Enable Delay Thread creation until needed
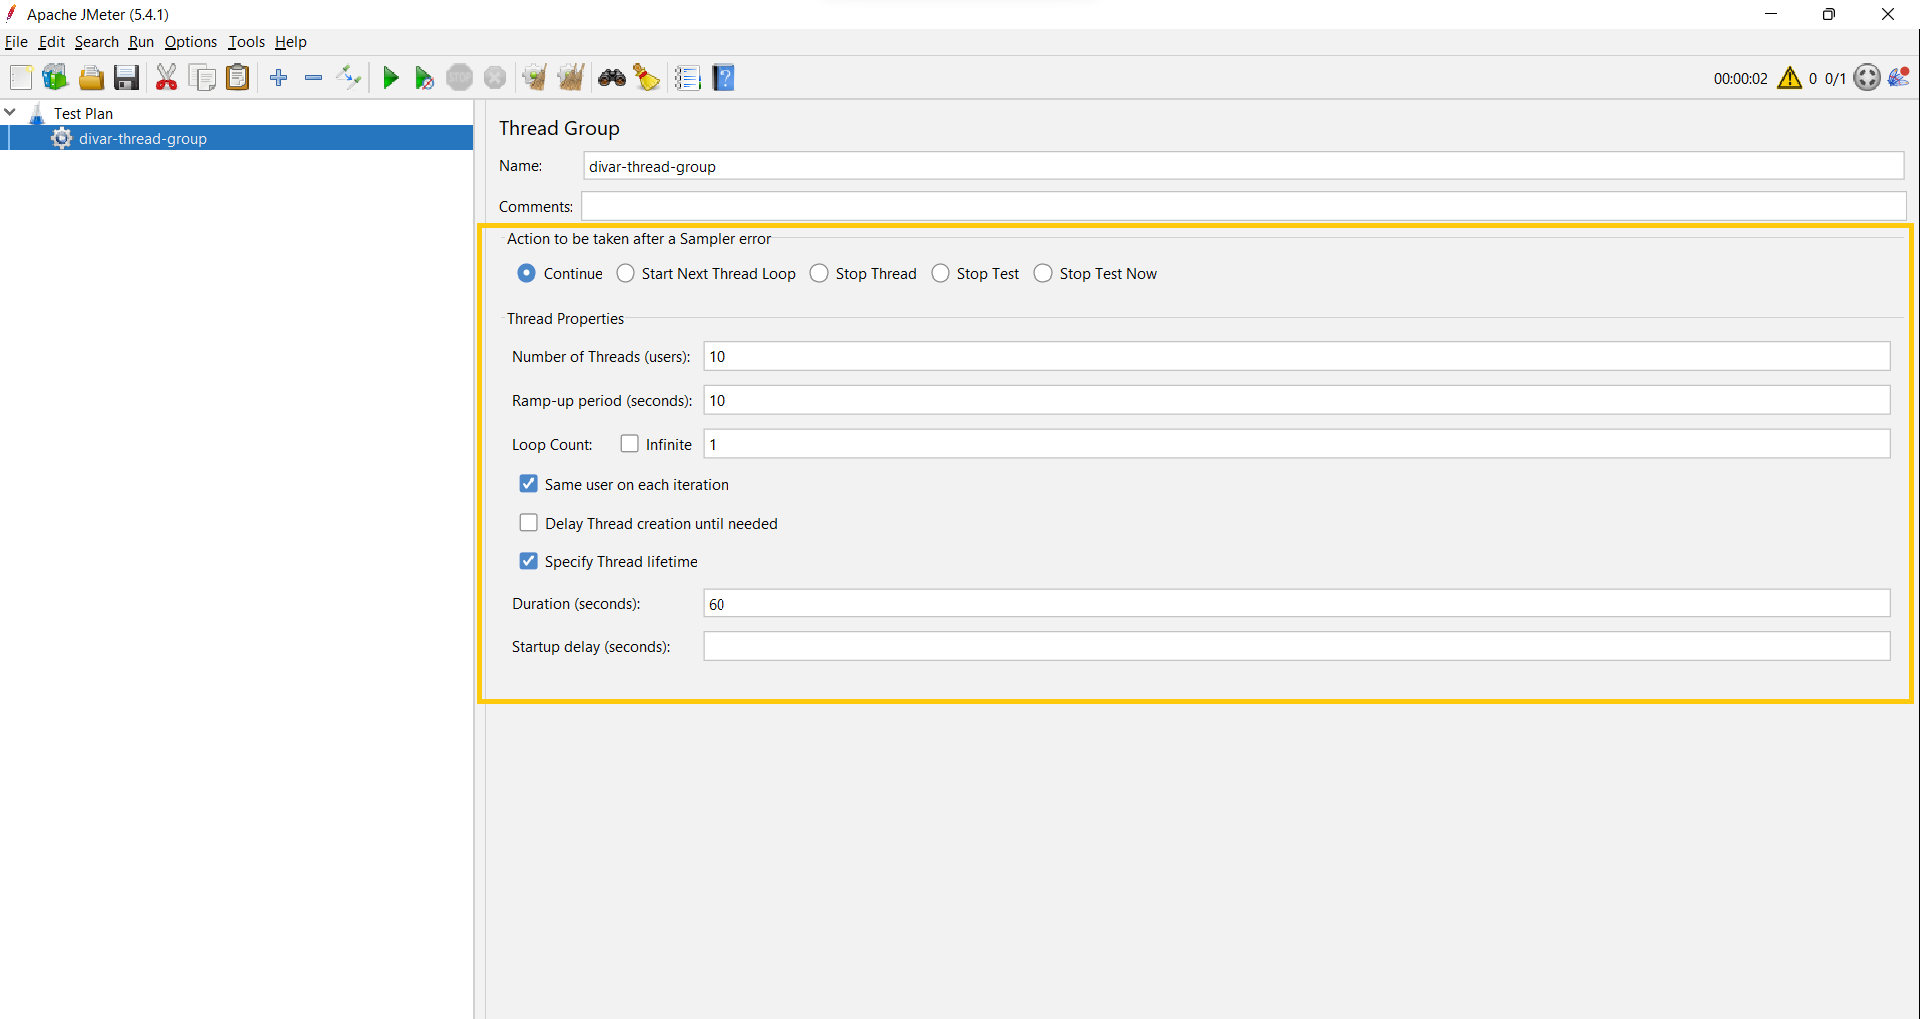 (528, 522)
